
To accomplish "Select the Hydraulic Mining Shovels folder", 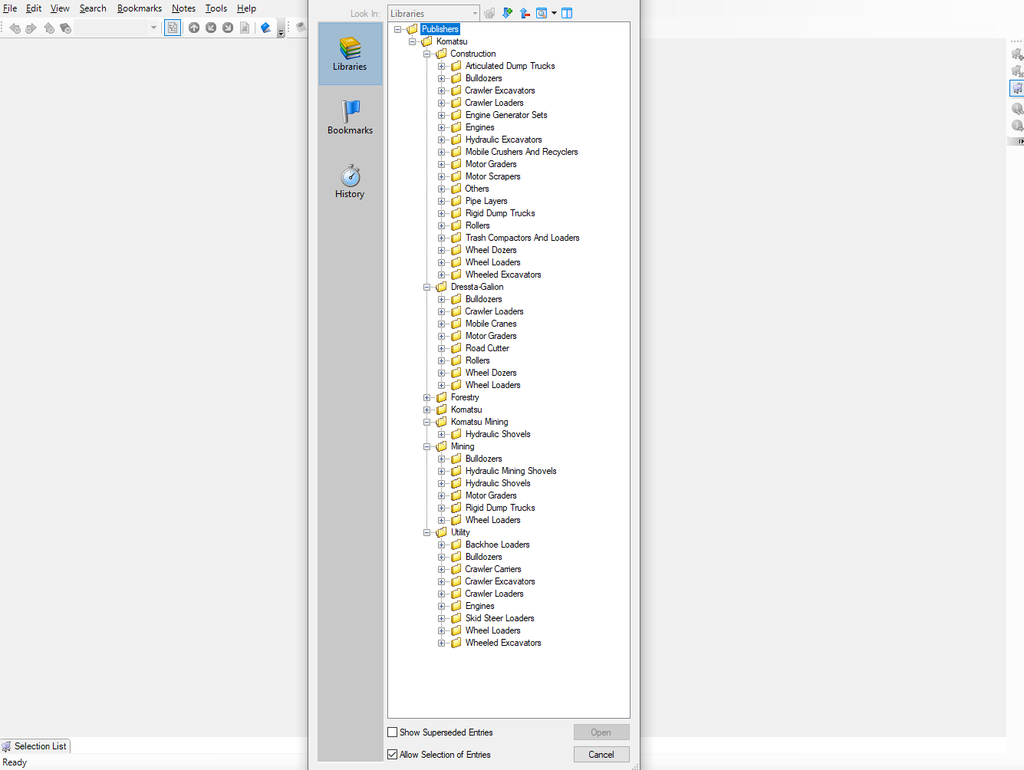I will (510, 471).
